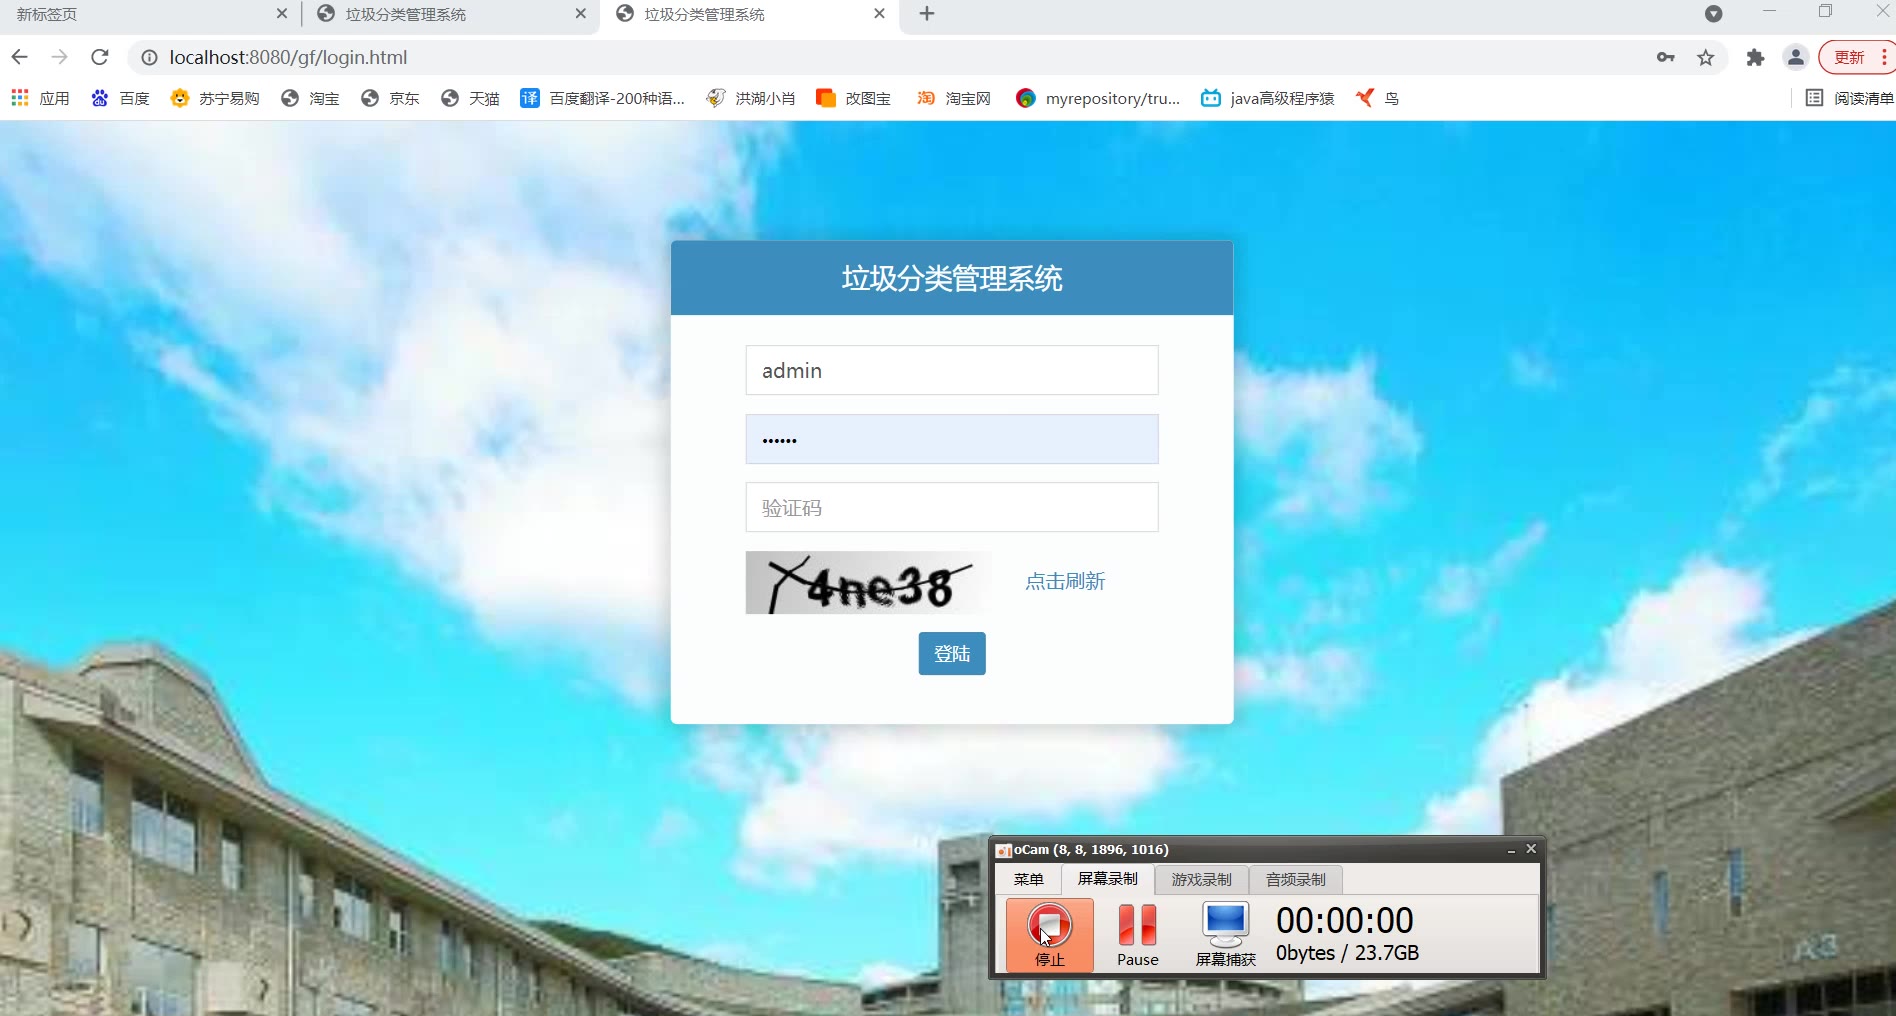Bookmark this page with the star icon
This screenshot has width=1896, height=1016.
click(x=1706, y=57)
